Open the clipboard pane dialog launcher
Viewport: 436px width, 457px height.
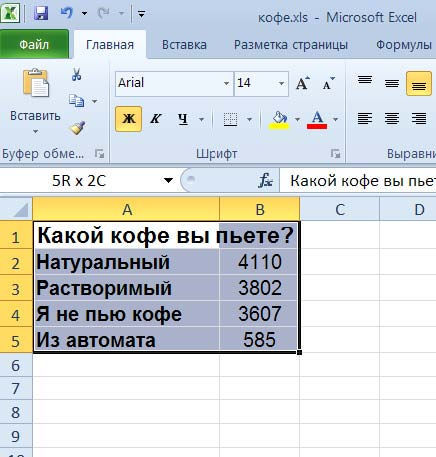click(99, 154)
